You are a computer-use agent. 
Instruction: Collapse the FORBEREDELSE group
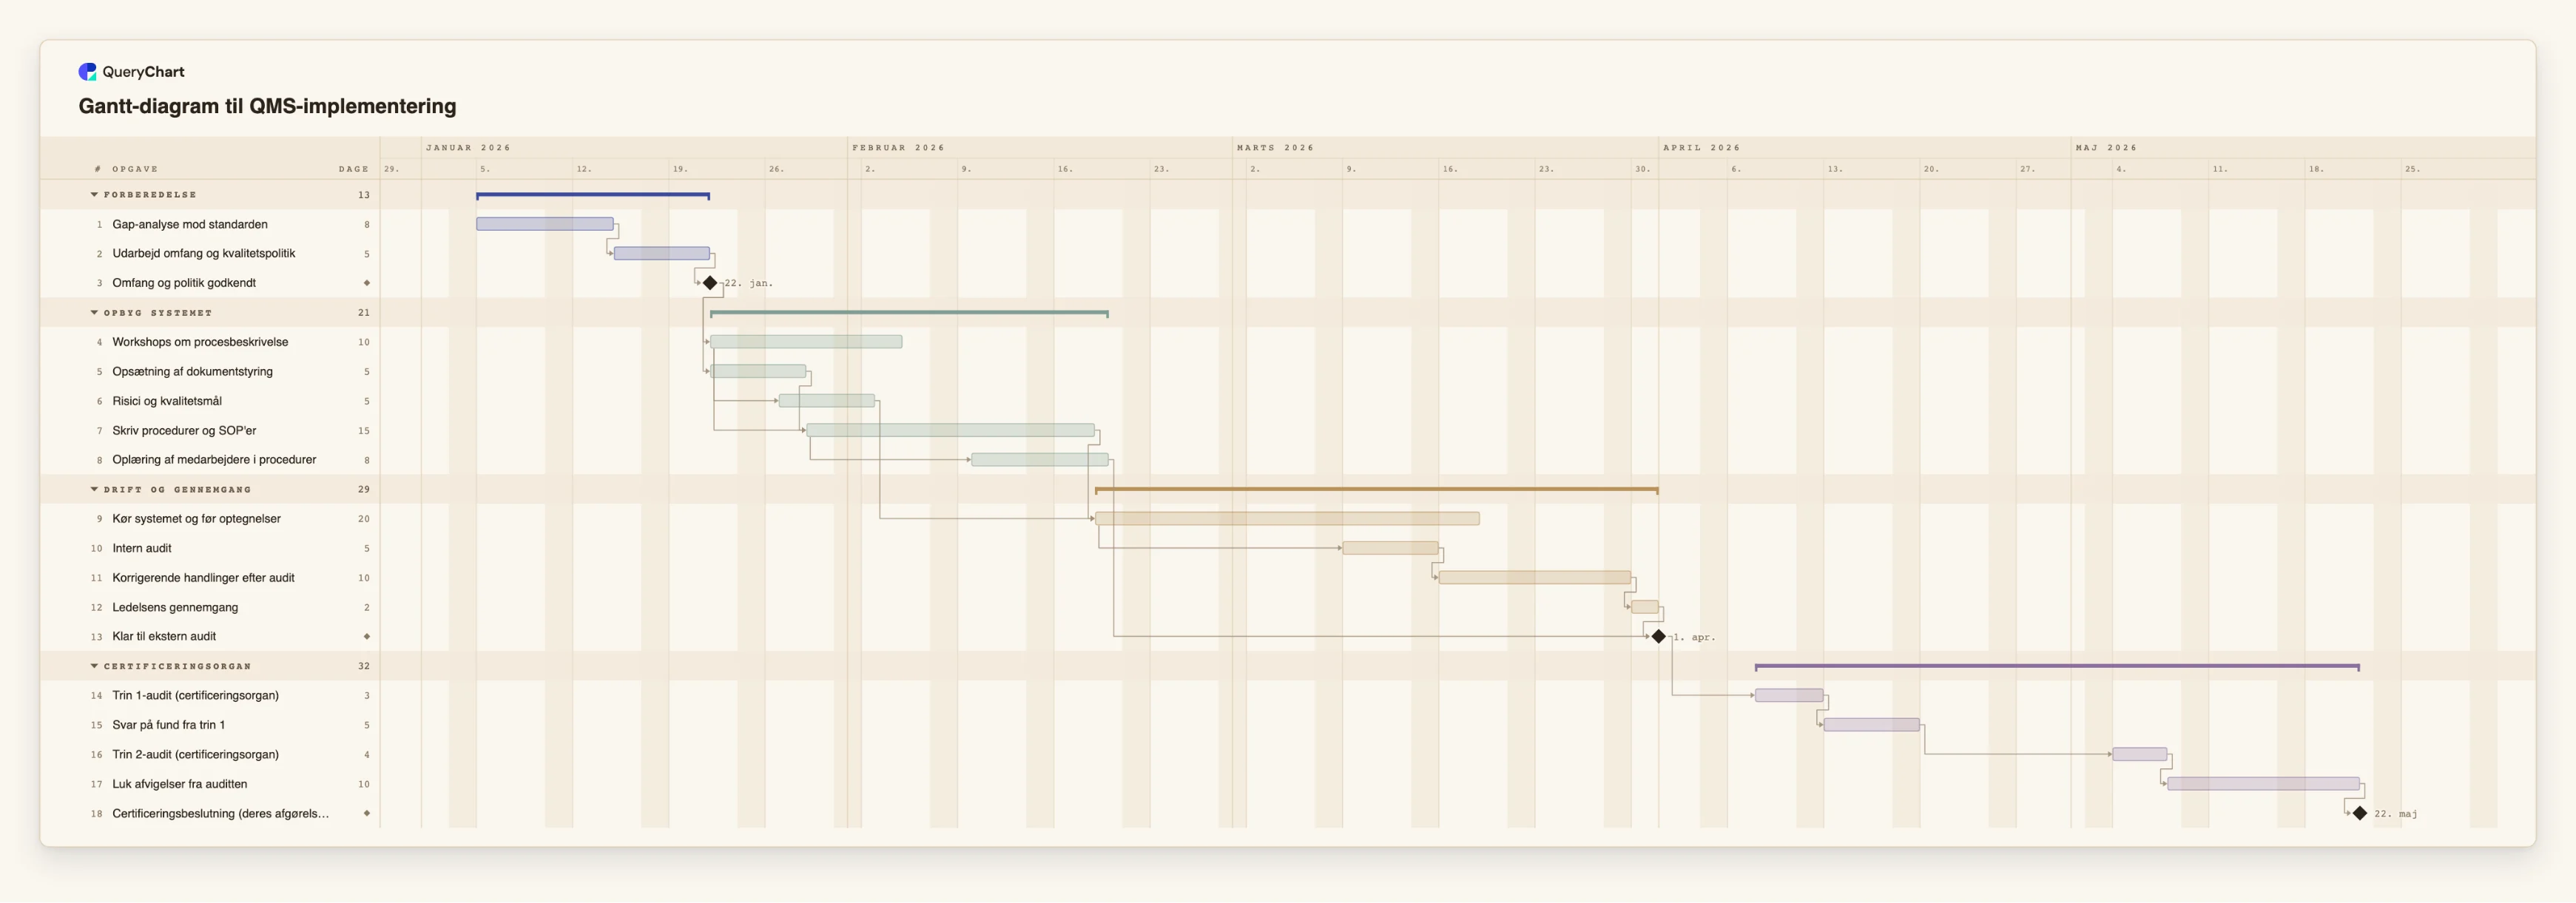94,195
